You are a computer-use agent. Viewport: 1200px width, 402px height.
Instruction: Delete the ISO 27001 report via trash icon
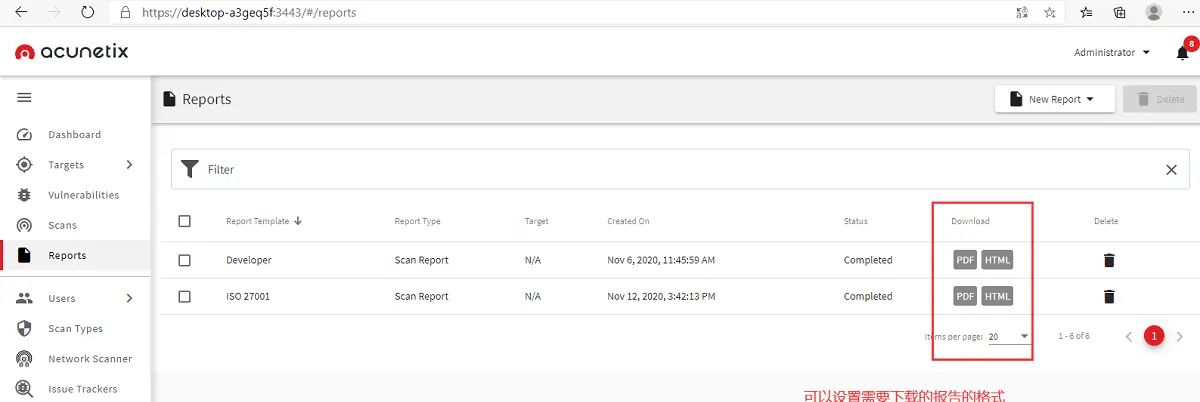pyautogui.click(x=1108, y=296)
